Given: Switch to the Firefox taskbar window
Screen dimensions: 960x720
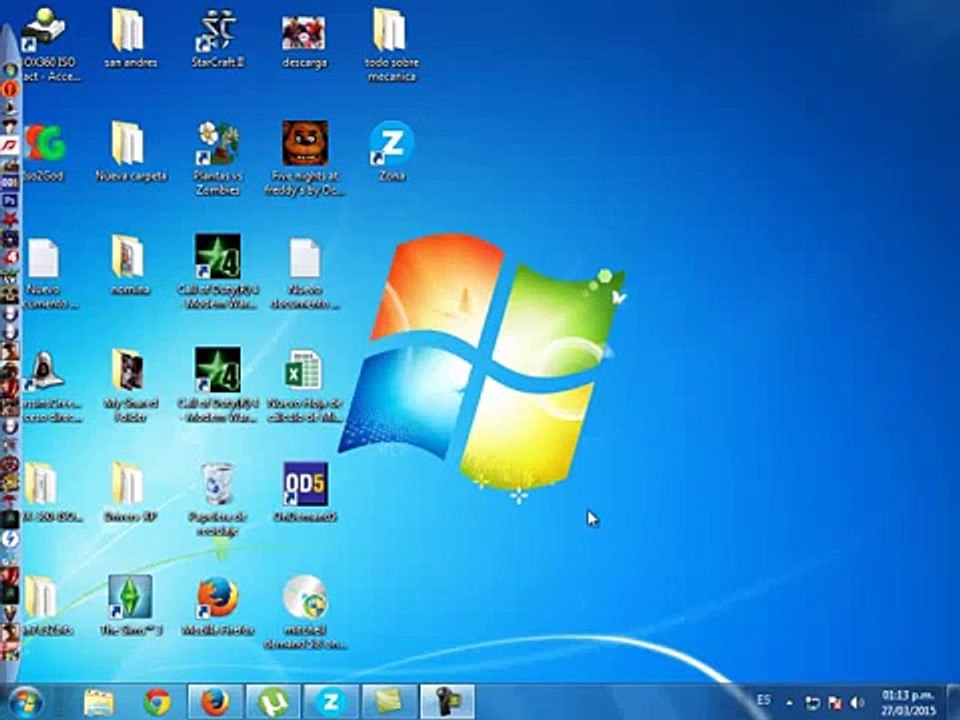Looking at the screenshot, I should (x=216, y=702).
